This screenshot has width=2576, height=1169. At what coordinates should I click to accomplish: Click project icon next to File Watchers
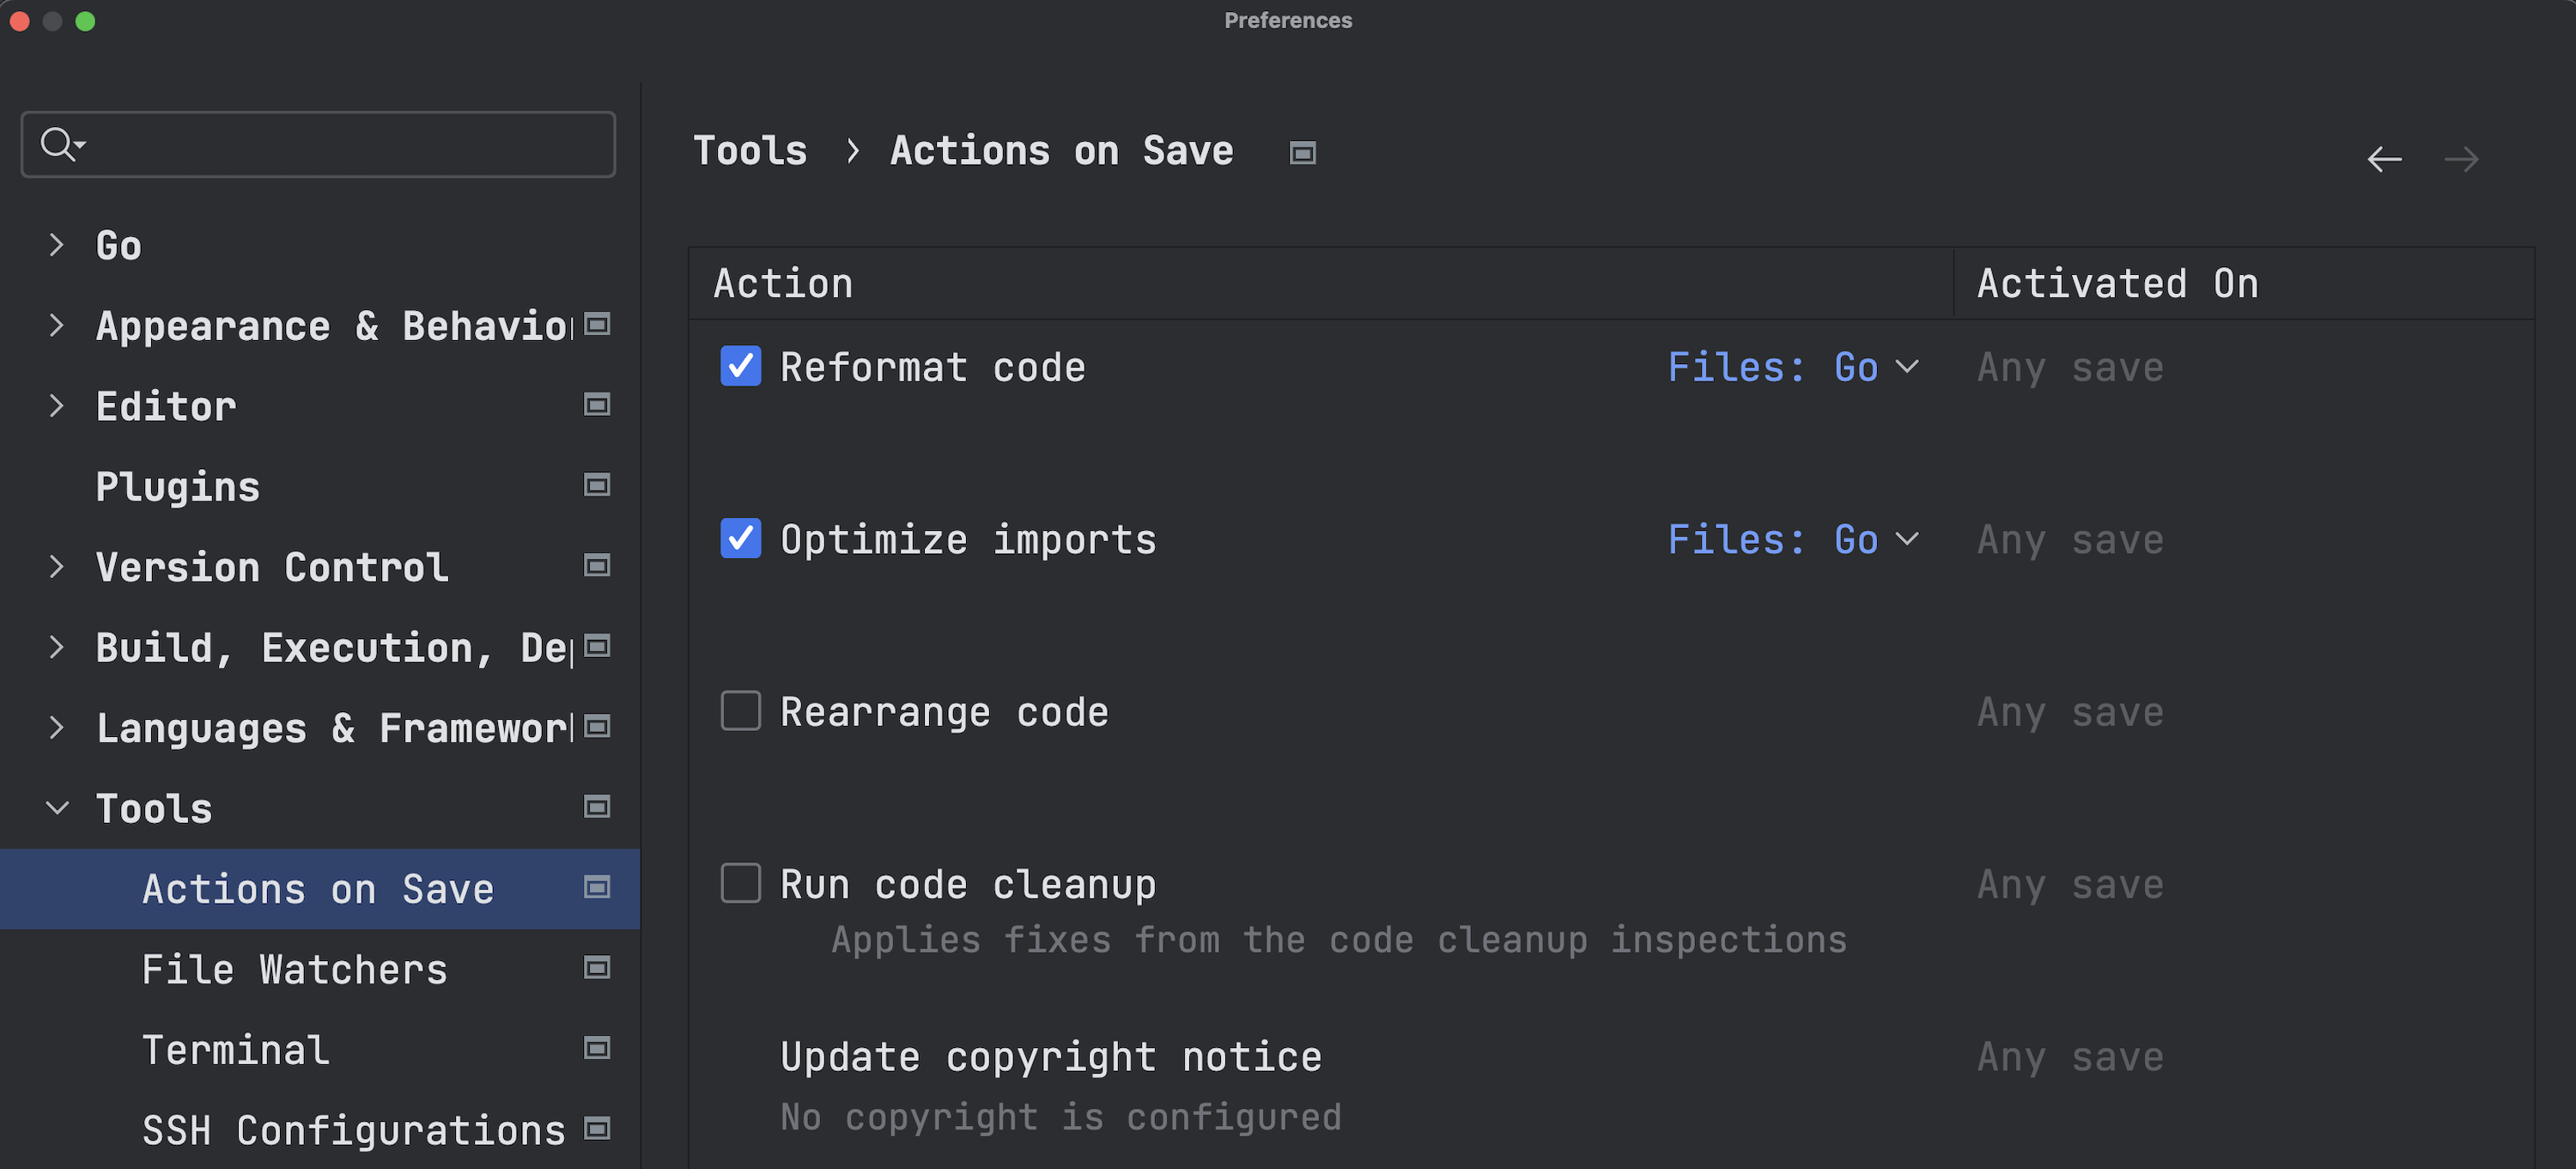[597, 968]
